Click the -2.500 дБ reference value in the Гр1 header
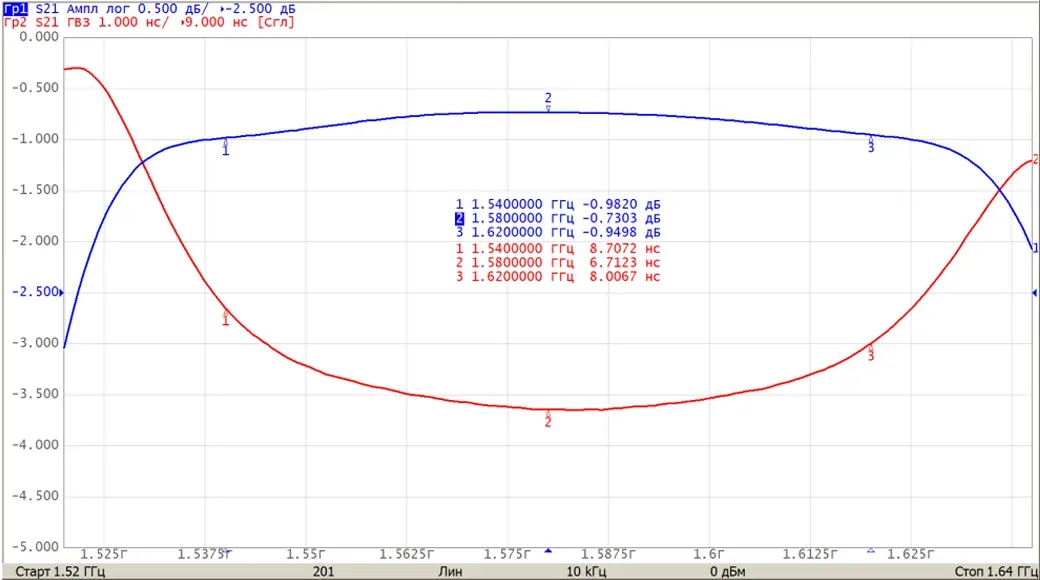Screen dimensions: 1040x580 coord(261,9)
